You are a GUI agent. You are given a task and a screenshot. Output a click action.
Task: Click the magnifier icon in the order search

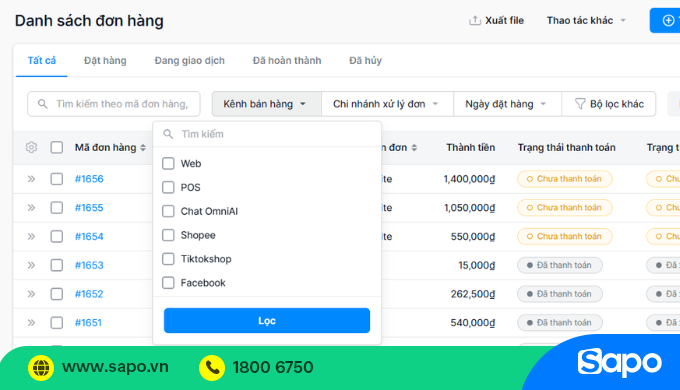click(42, 104)
